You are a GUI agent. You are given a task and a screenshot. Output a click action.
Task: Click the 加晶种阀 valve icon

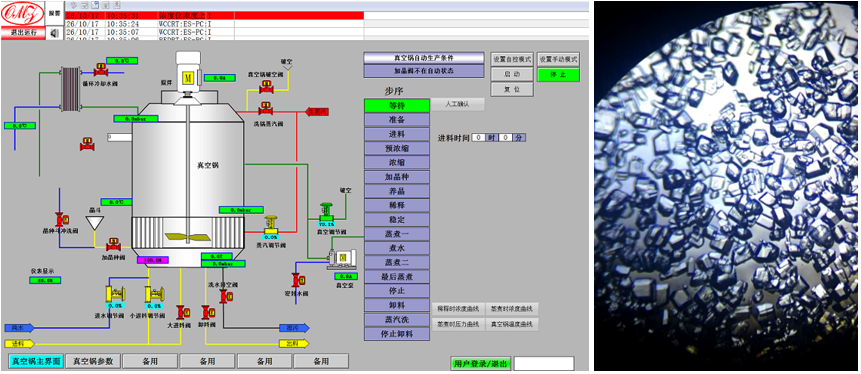[114, 244]
